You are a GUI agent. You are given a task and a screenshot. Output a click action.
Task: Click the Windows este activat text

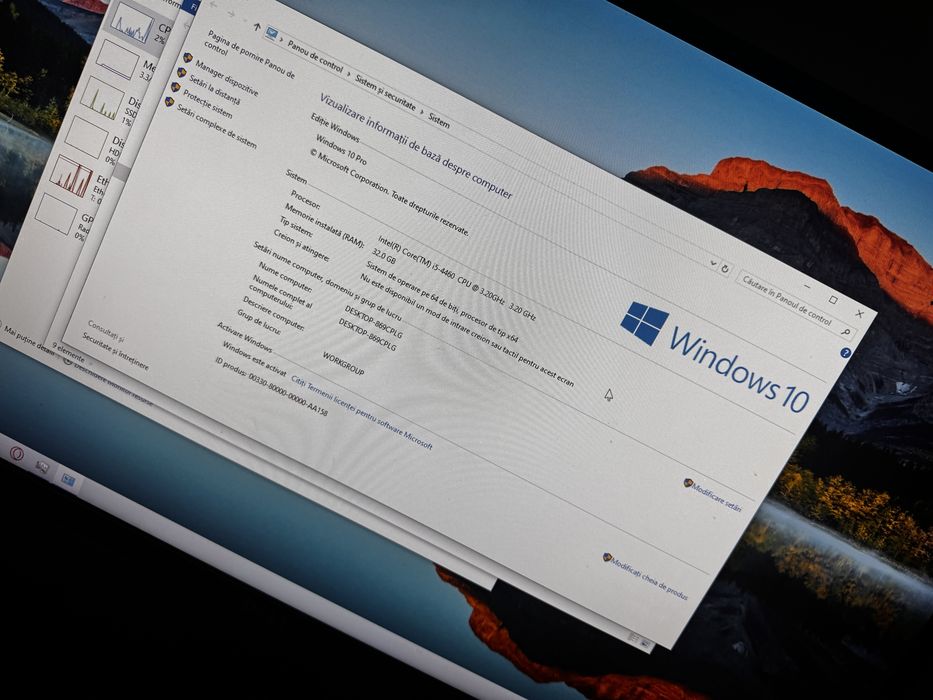coord(254,358)
